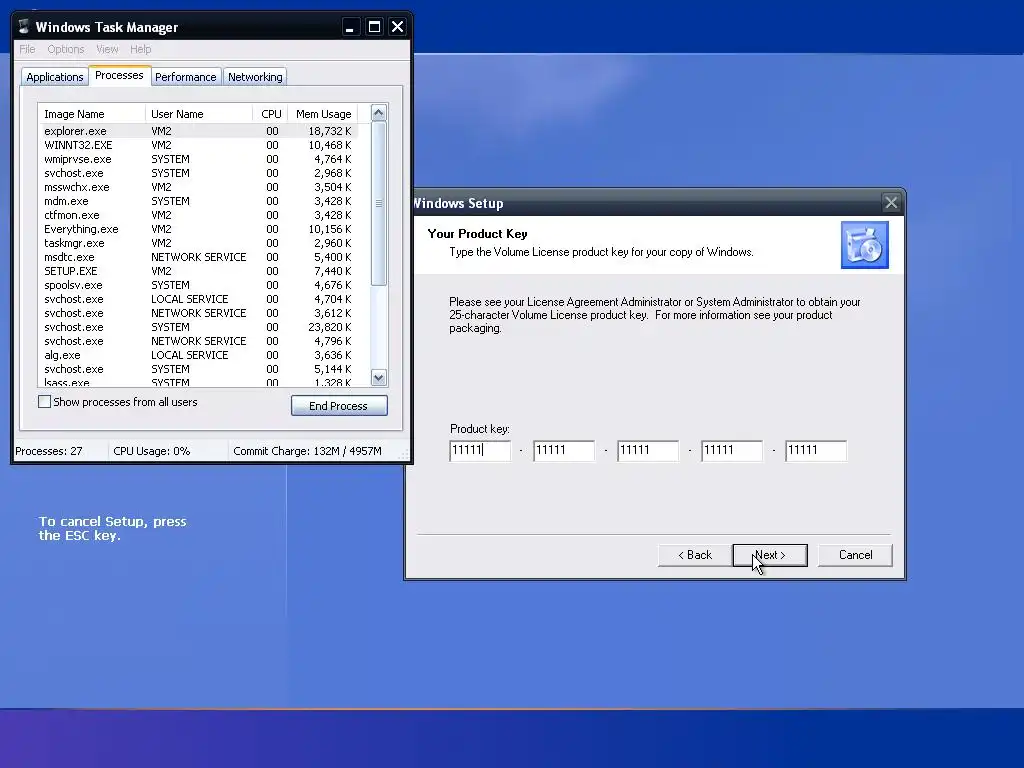
Task: Click the CPU Usage: 0% status entry
Action: click(x=152, y=451)
